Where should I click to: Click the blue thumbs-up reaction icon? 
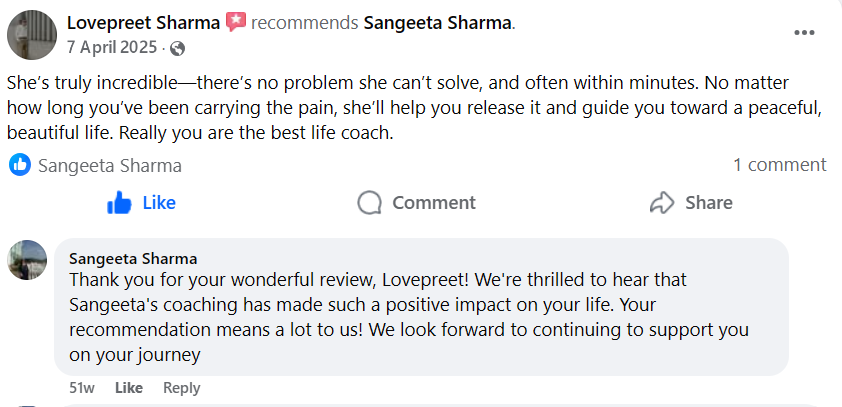20,165
